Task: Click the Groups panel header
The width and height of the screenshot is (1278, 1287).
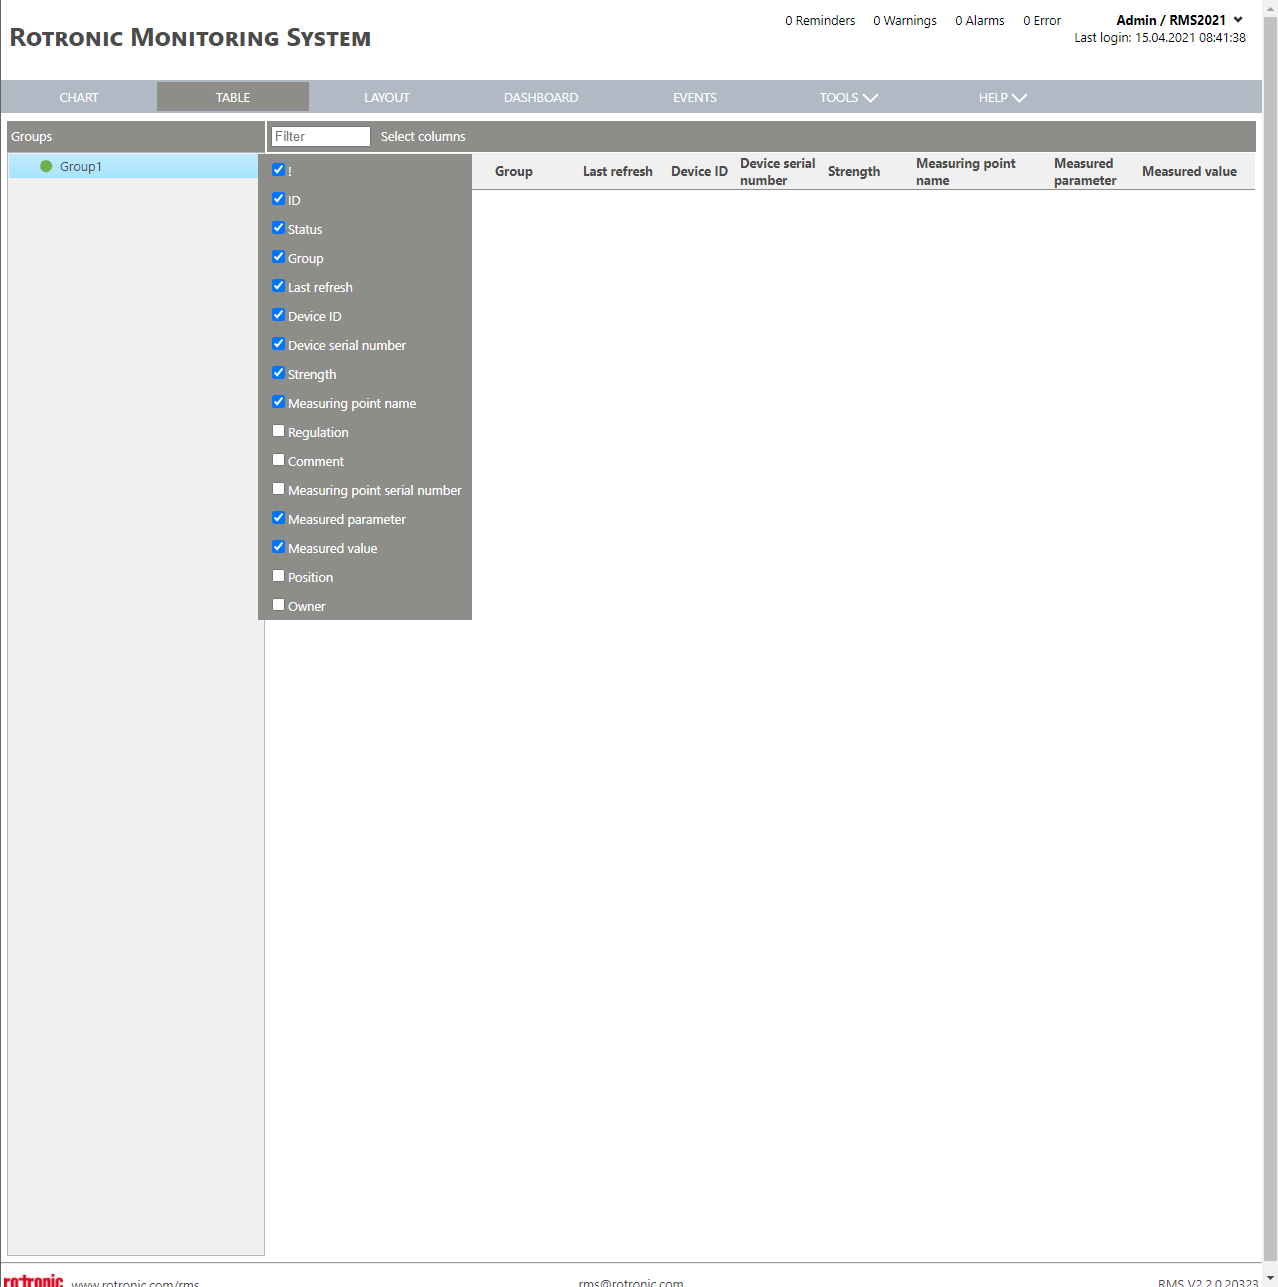Action: 135,137
